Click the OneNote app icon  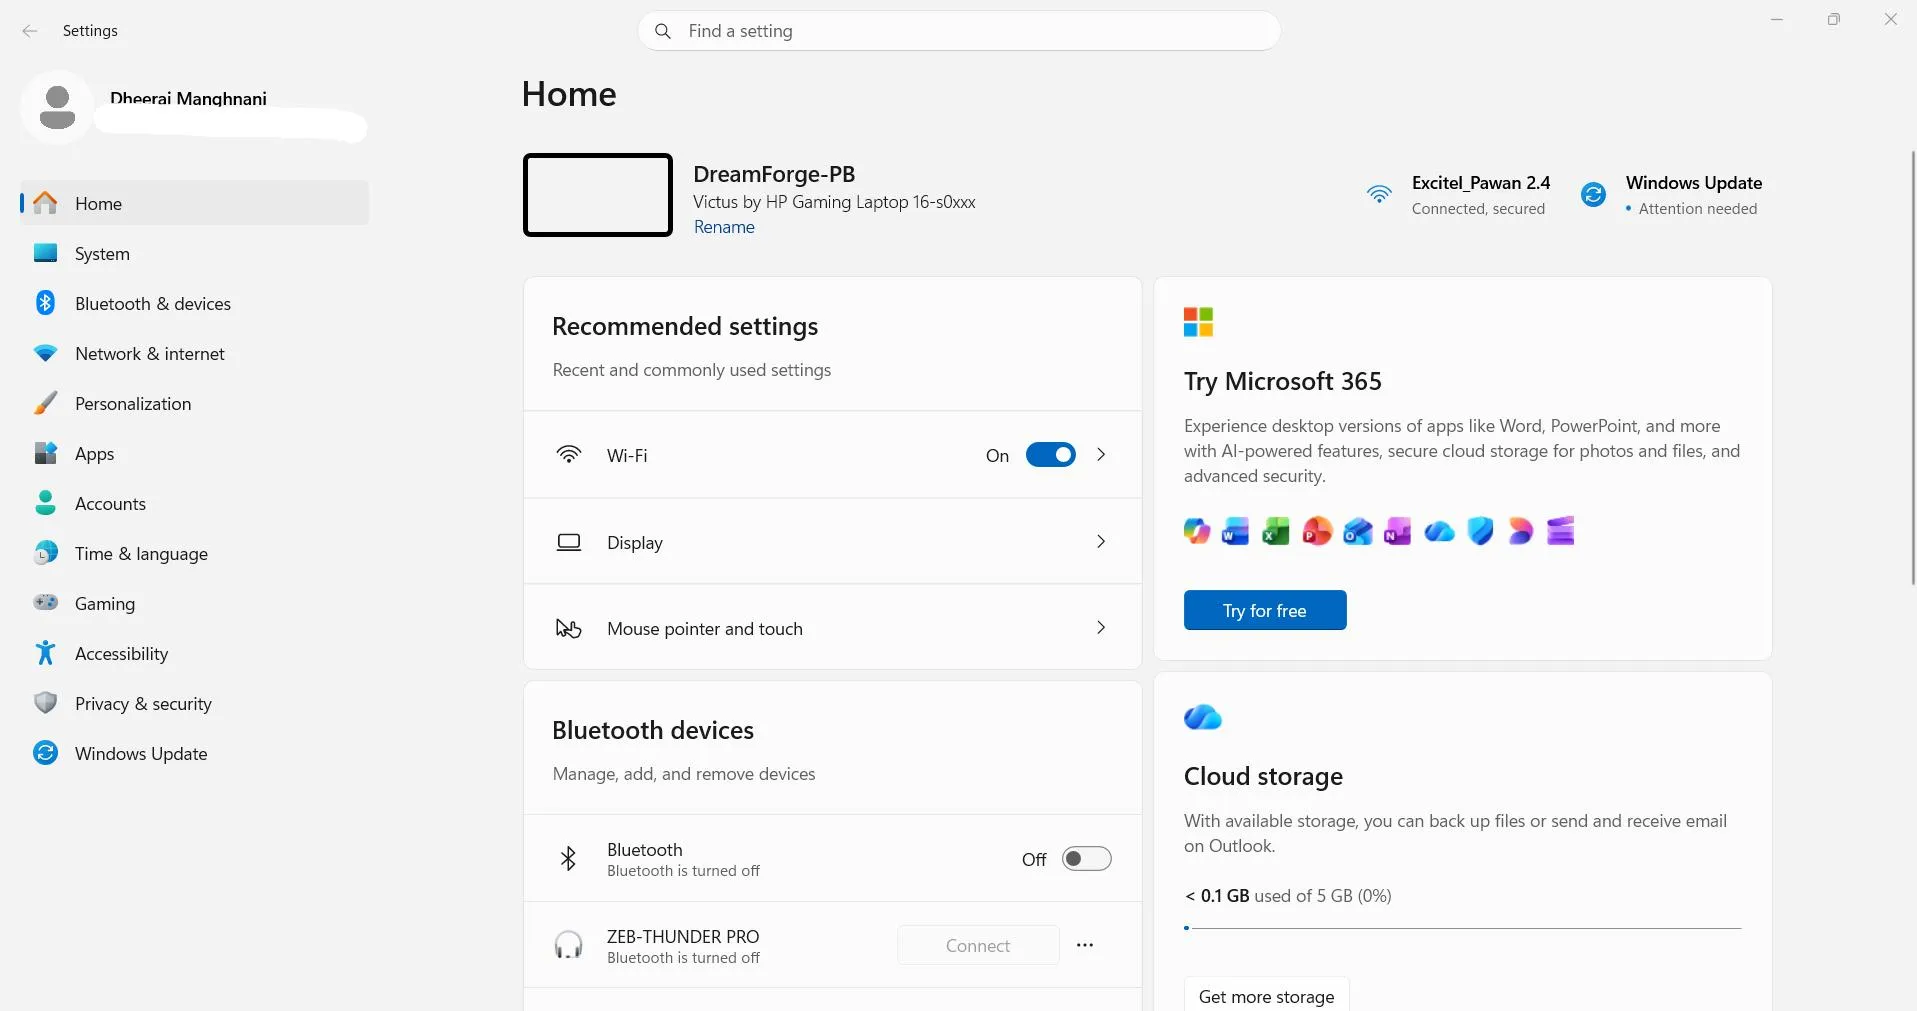pyautogui.click(x=1397, y=531)
